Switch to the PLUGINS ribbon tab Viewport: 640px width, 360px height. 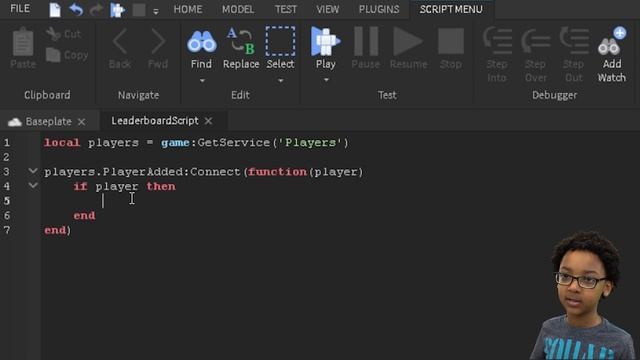(x=379, y=9)
